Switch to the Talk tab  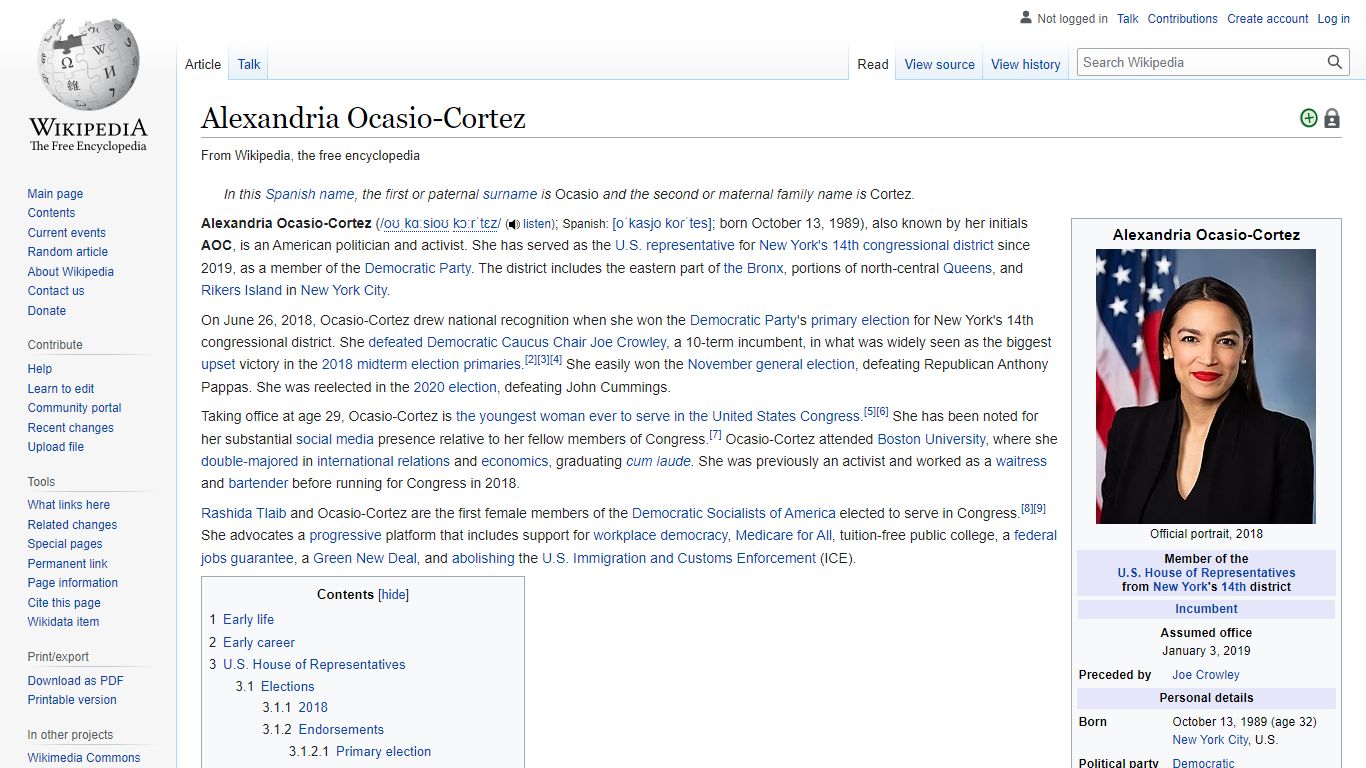point(249,64)
